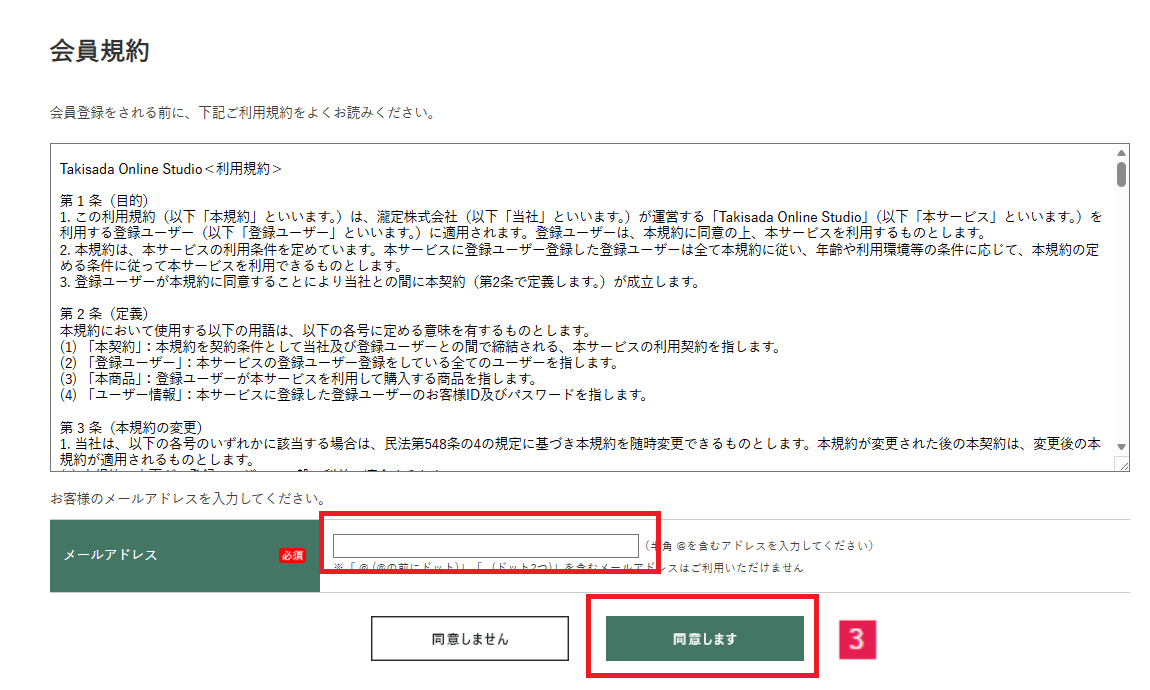
Task: Click the （1）「本契約」 definition line
Action: point(421,346)
